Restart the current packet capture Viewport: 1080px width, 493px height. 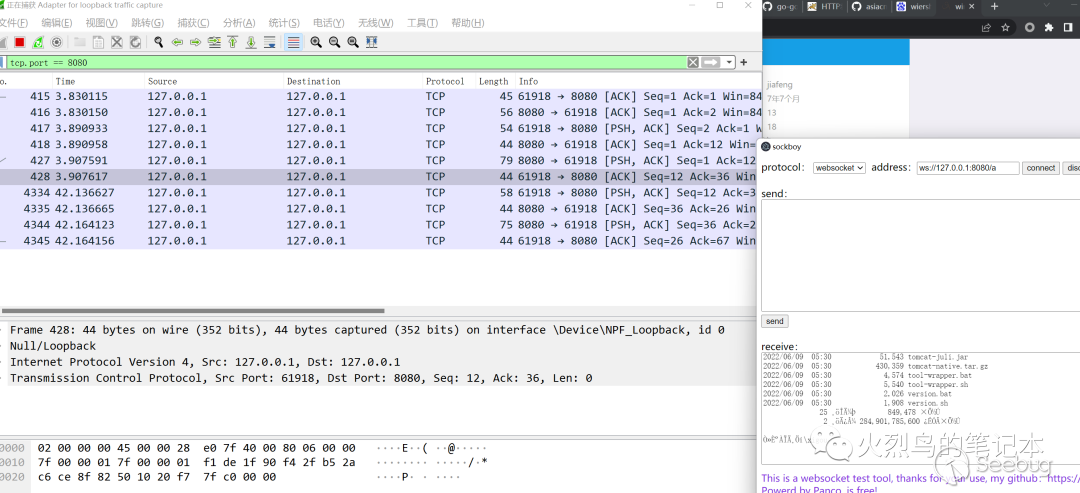(38, 42)
